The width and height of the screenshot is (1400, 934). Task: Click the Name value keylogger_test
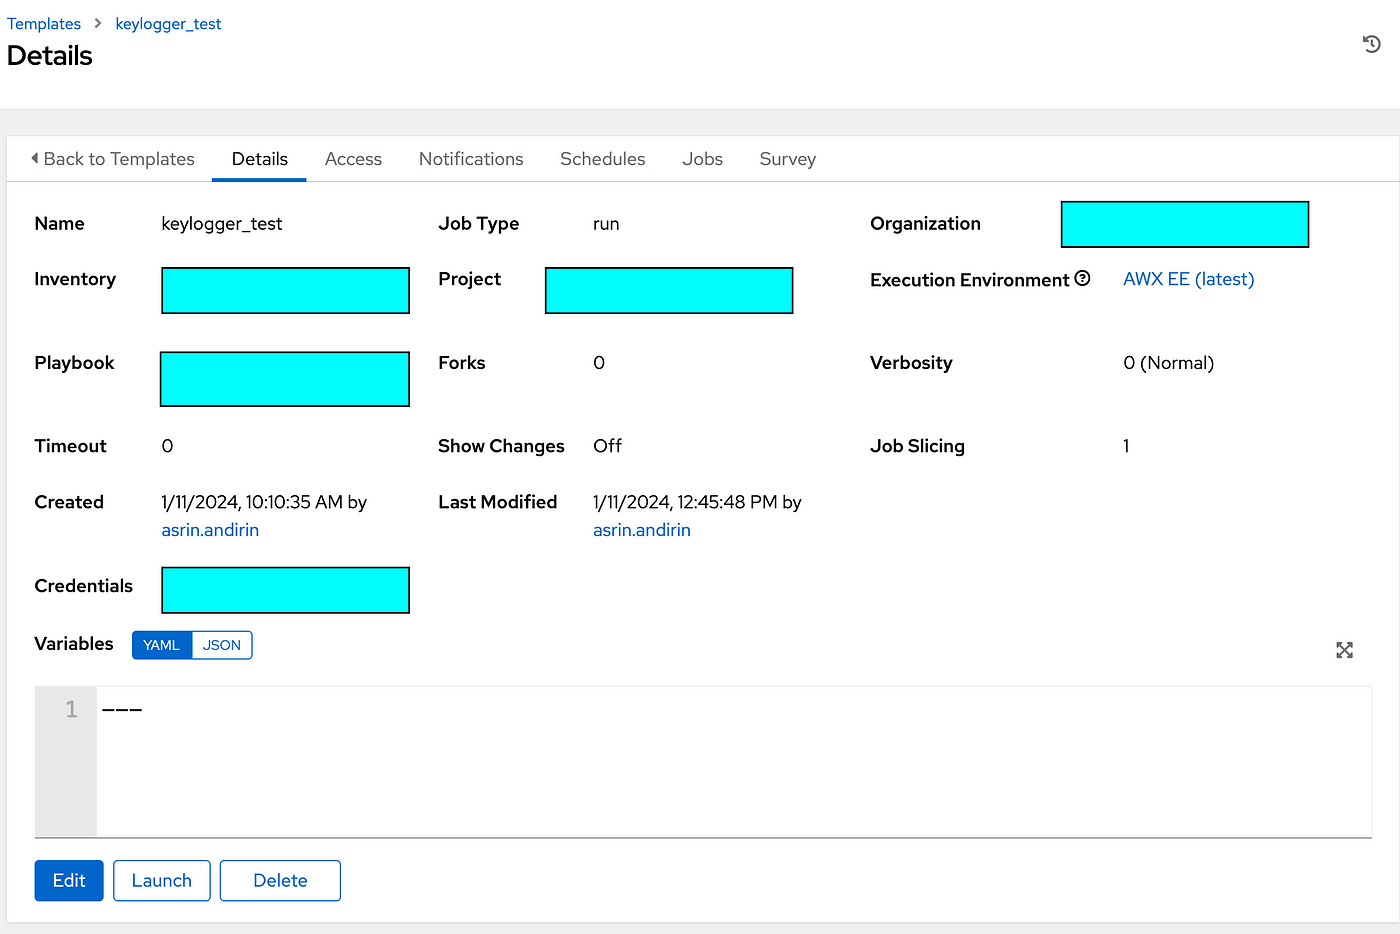tap(222, 224)
